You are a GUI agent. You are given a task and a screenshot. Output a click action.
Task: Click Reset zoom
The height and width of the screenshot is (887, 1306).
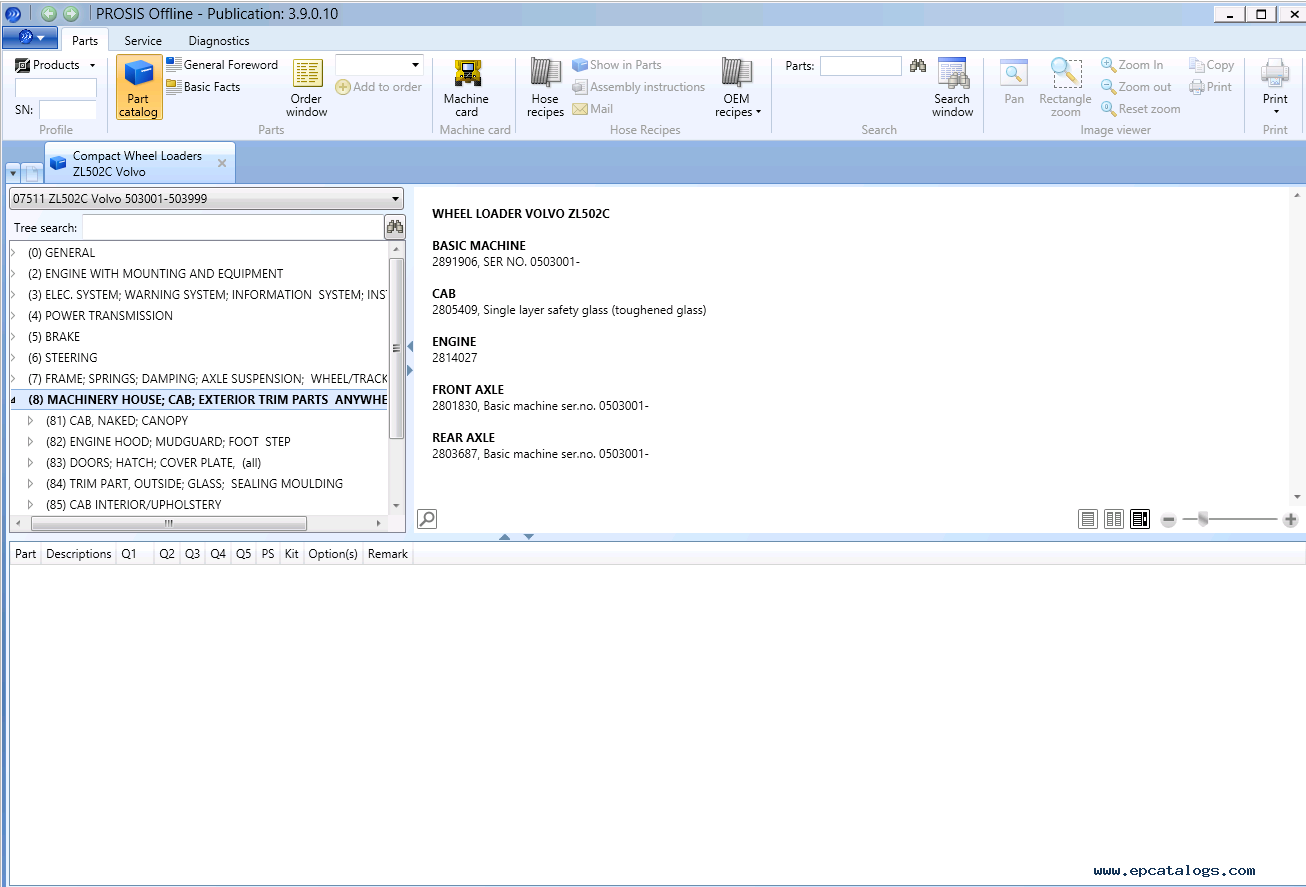[x=1141, y=109]
